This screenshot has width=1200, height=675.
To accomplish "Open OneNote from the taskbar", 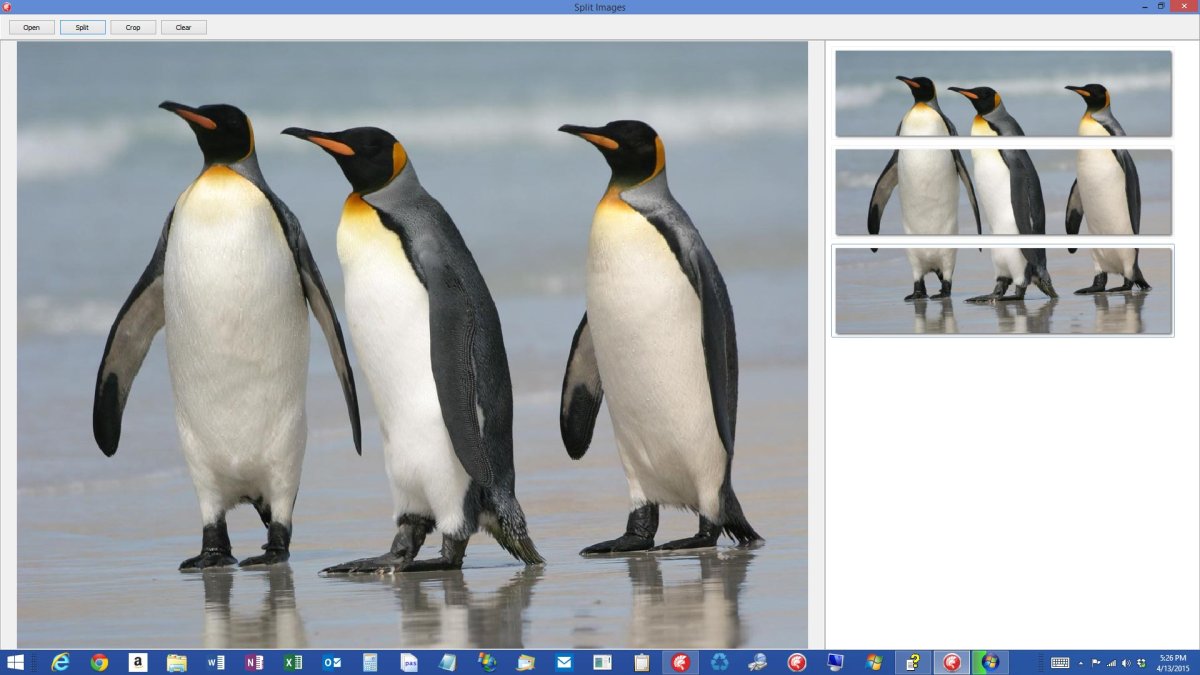I will pos(254,662).
